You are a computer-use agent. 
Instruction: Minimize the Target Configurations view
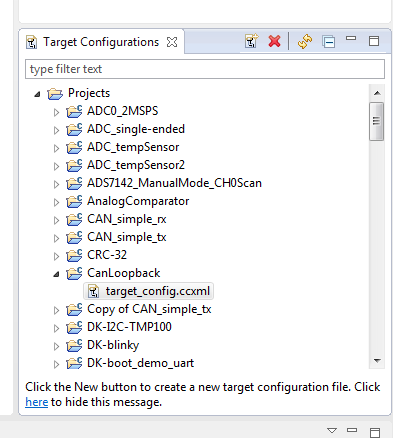351,38
